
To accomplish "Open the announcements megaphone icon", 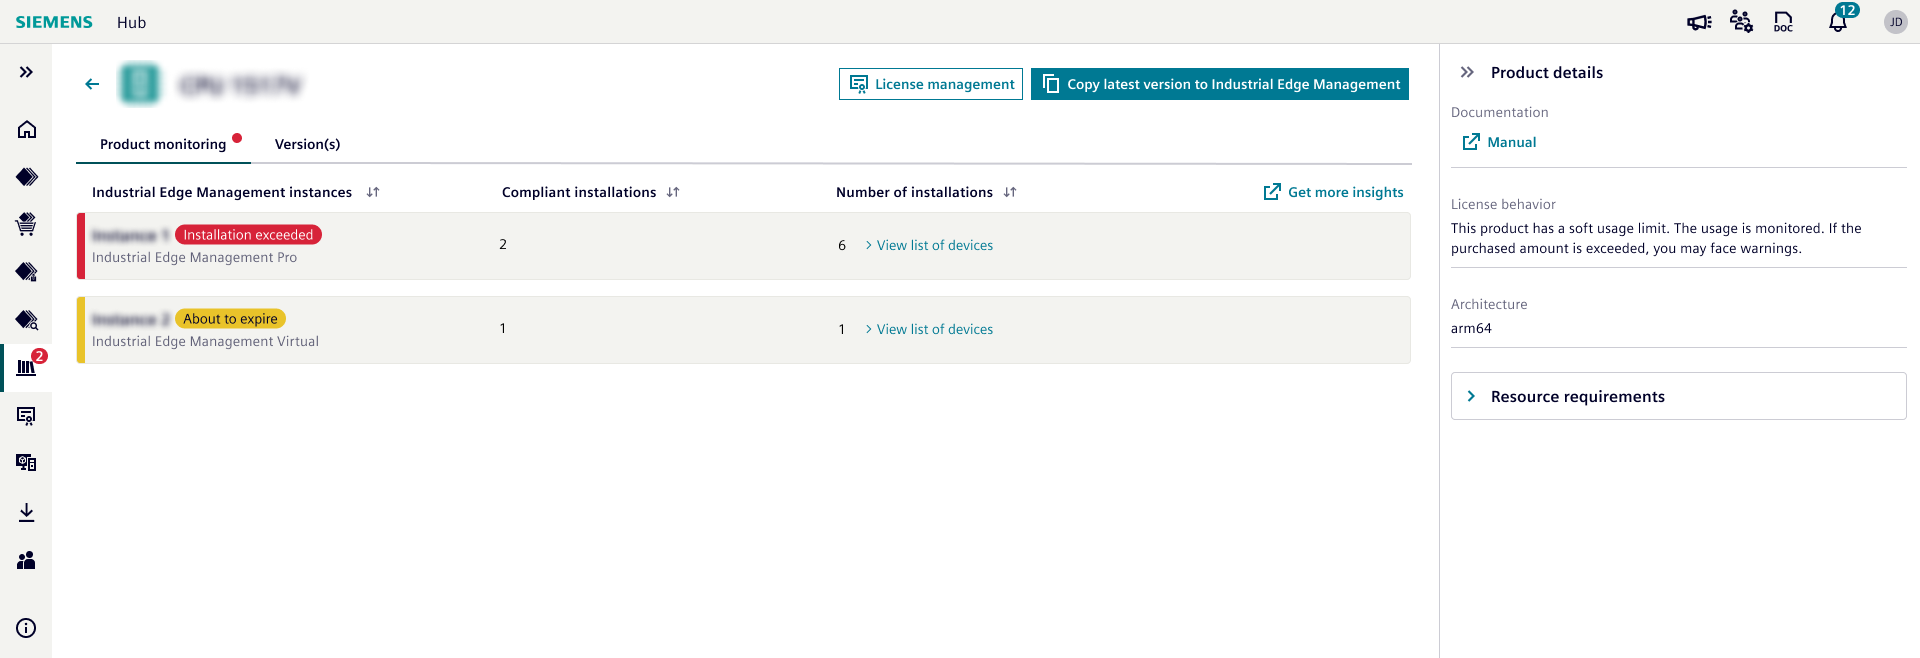I will pos(1698,22).
